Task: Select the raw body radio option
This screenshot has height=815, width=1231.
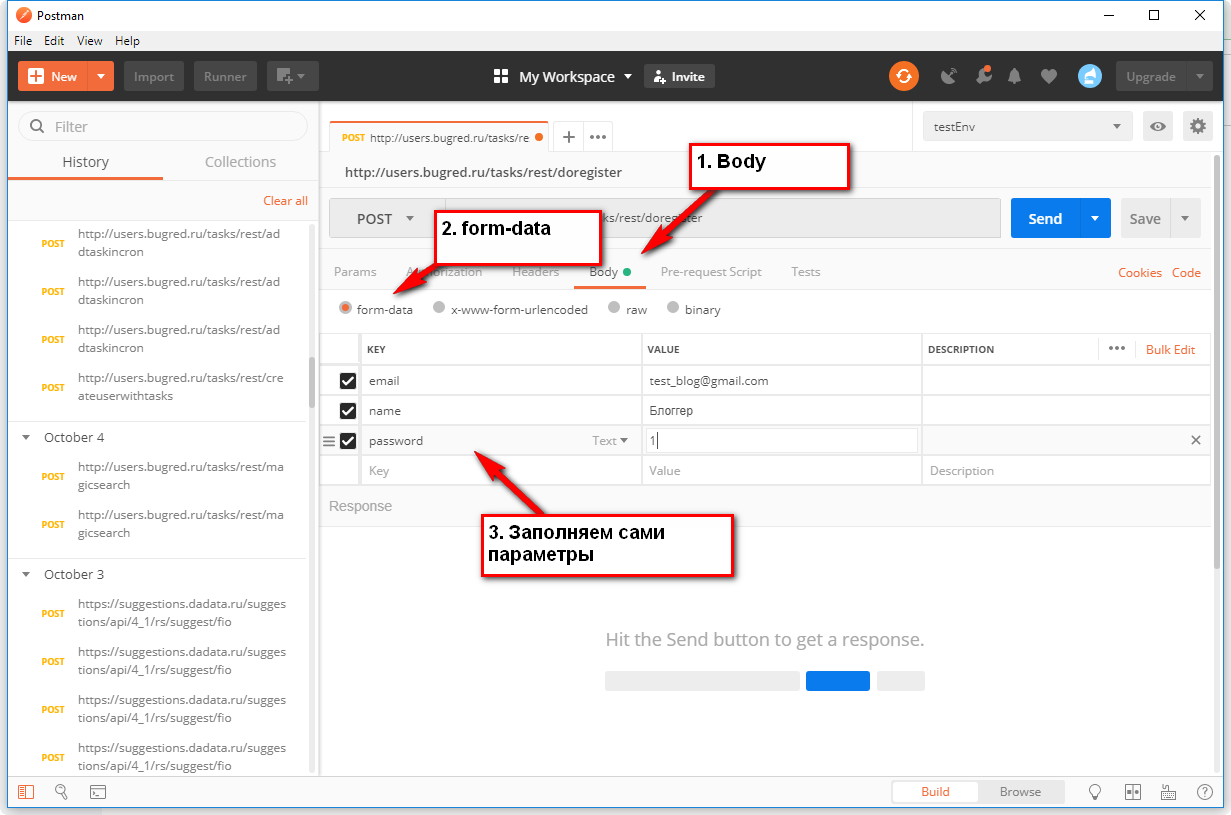Action: (615, 309)
